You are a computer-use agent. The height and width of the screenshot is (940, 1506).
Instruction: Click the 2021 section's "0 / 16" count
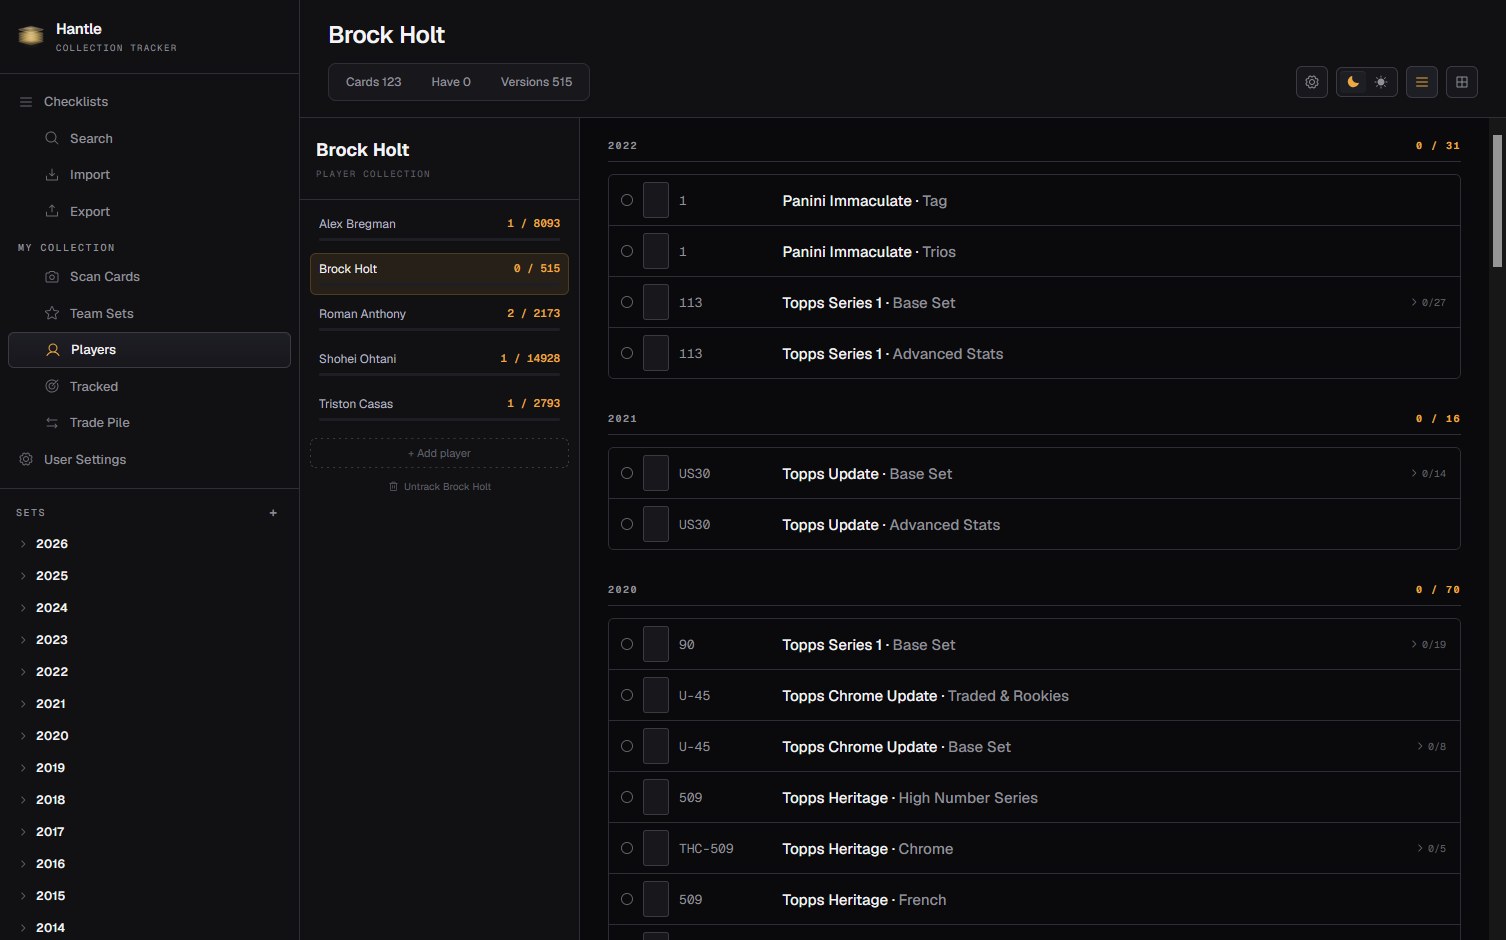[1438, 419]
